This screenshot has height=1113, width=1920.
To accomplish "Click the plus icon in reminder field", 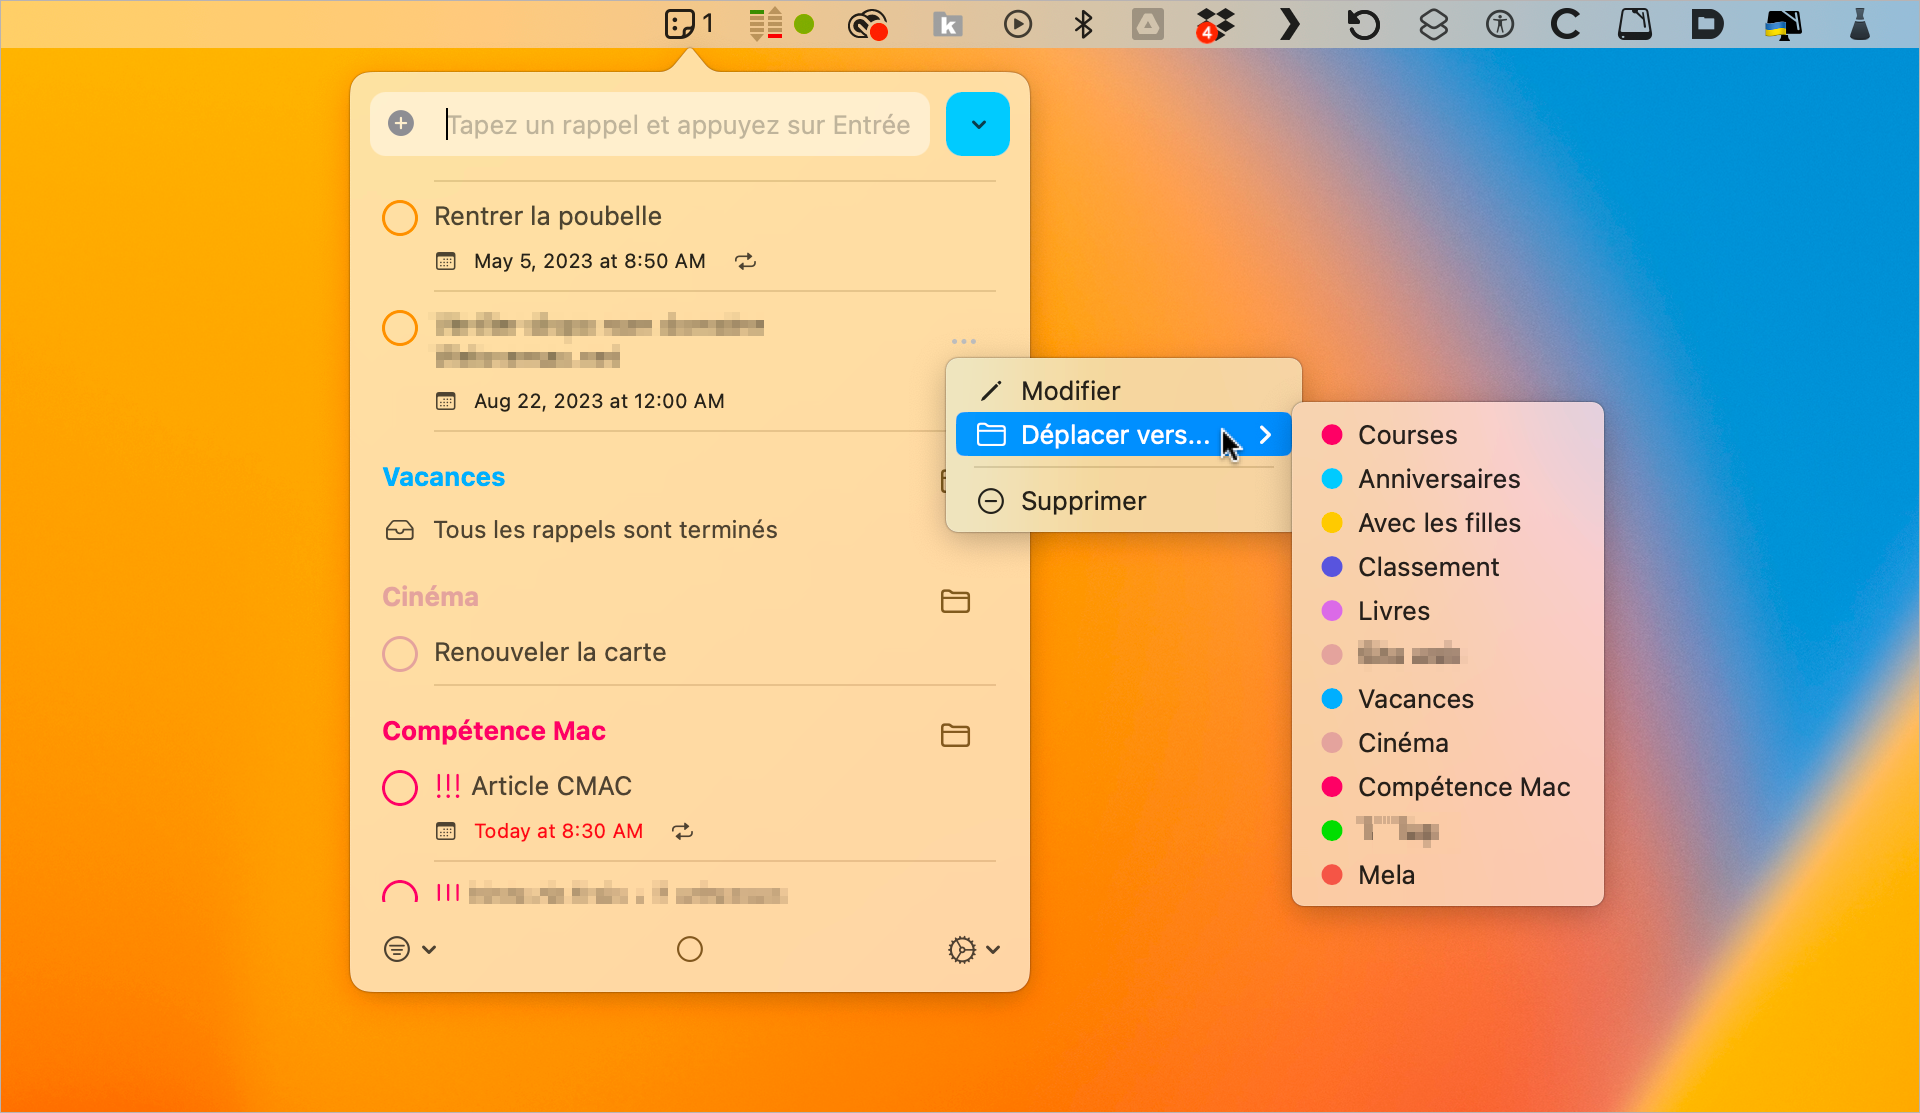I will pyautogui.click(x=401, y=123).
